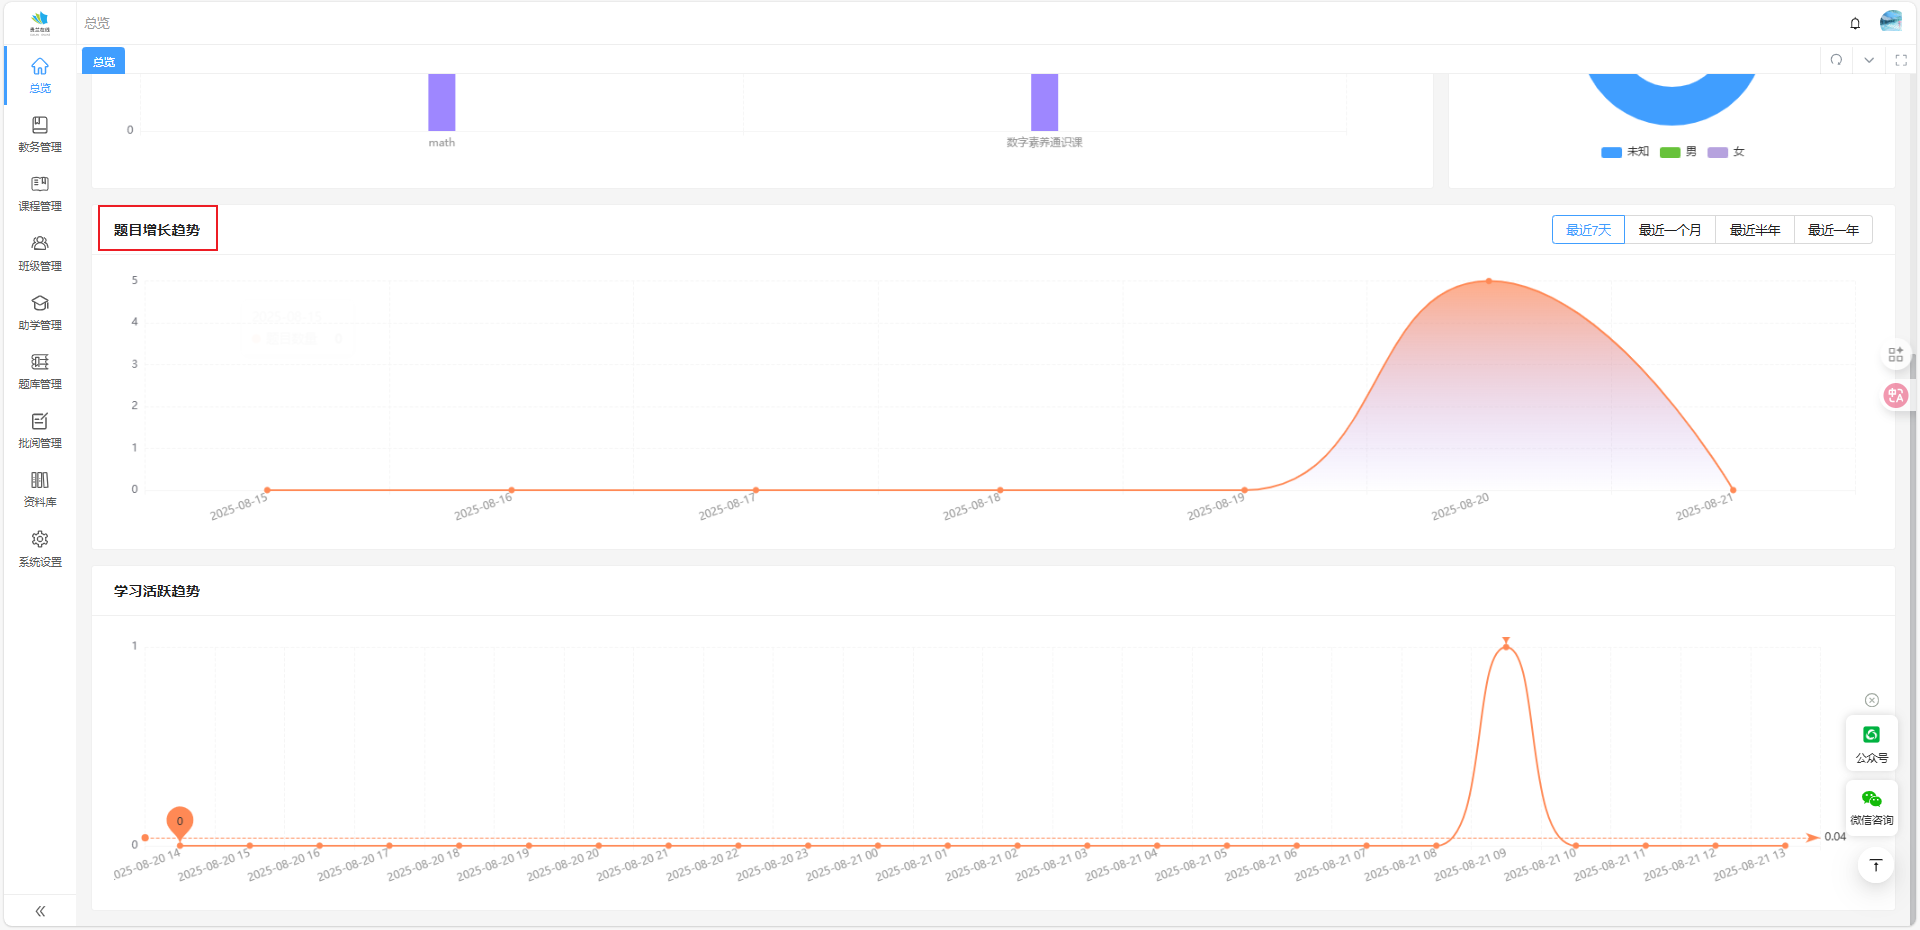
Task: Toggle fullscreen mode for the page
Action: click(1901, 60)
